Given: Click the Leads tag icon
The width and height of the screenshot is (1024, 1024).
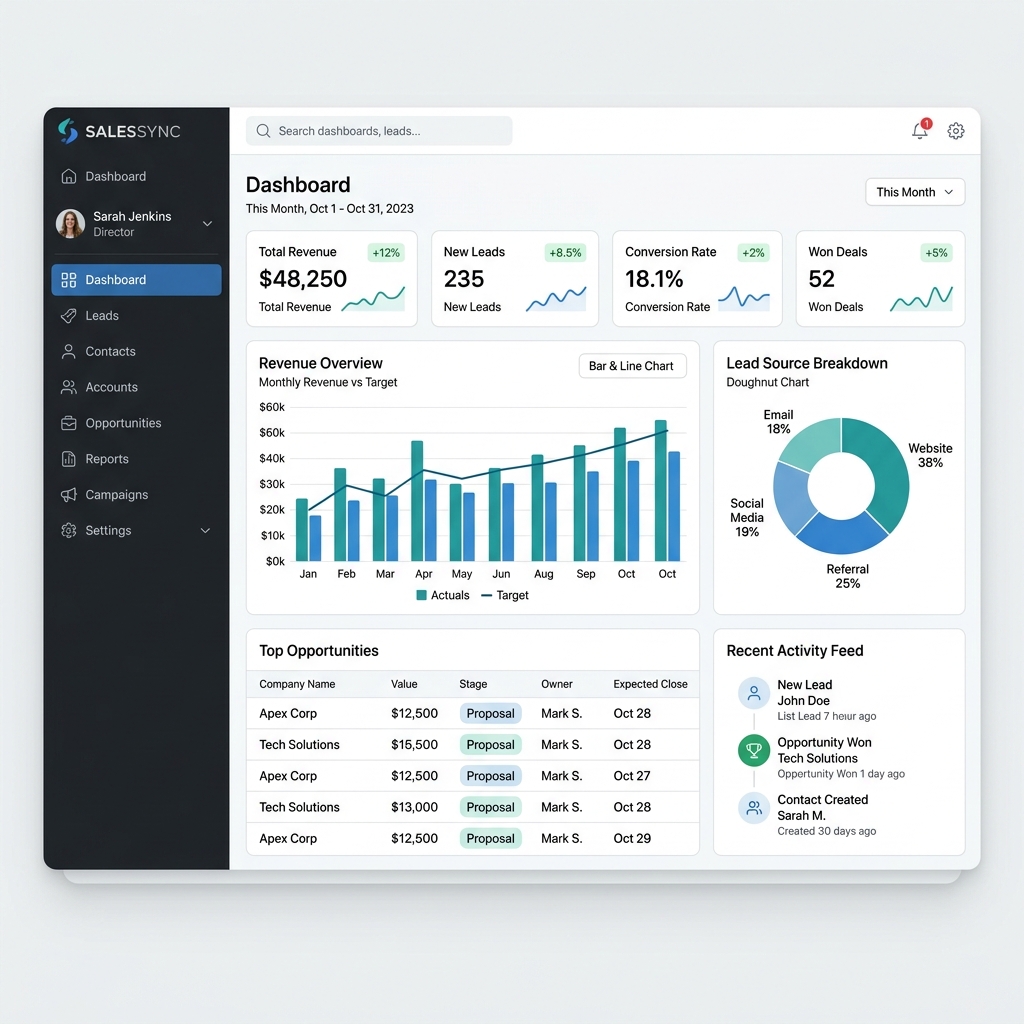Looking at the screenshot, I should pyautogui.click(x=69, y=315).
